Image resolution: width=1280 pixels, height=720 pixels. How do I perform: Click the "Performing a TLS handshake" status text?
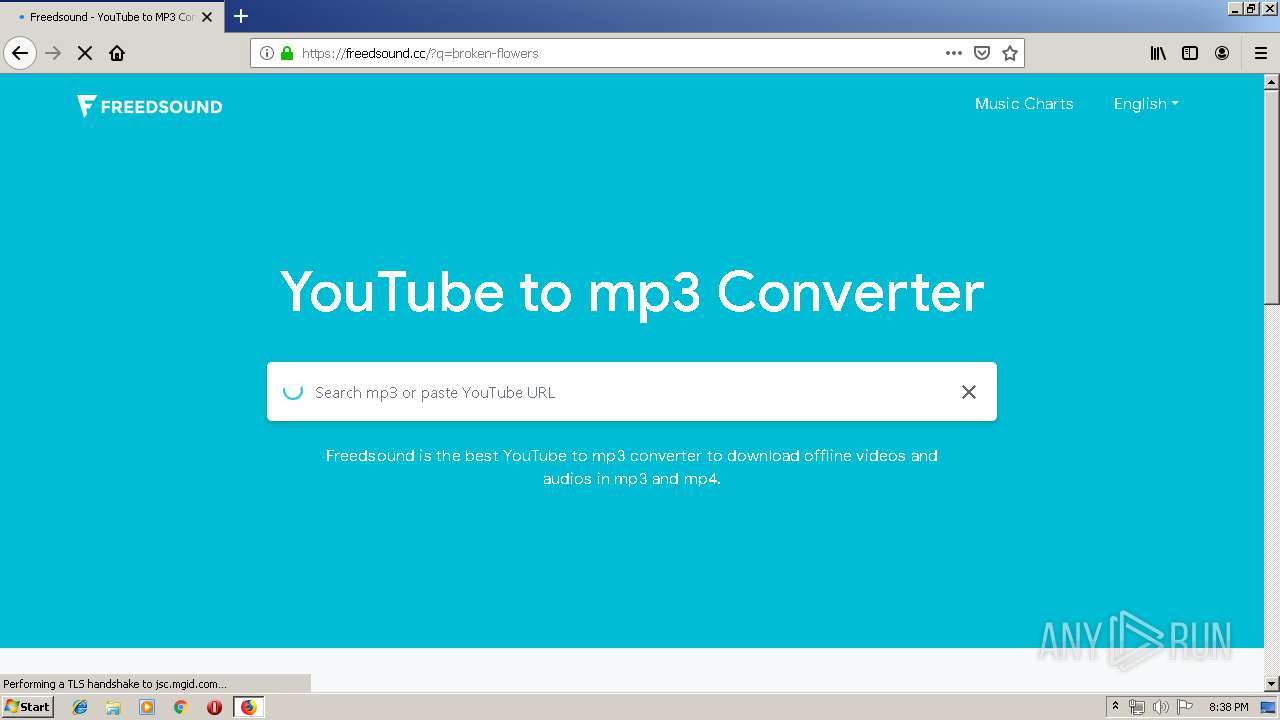(115, 684)
